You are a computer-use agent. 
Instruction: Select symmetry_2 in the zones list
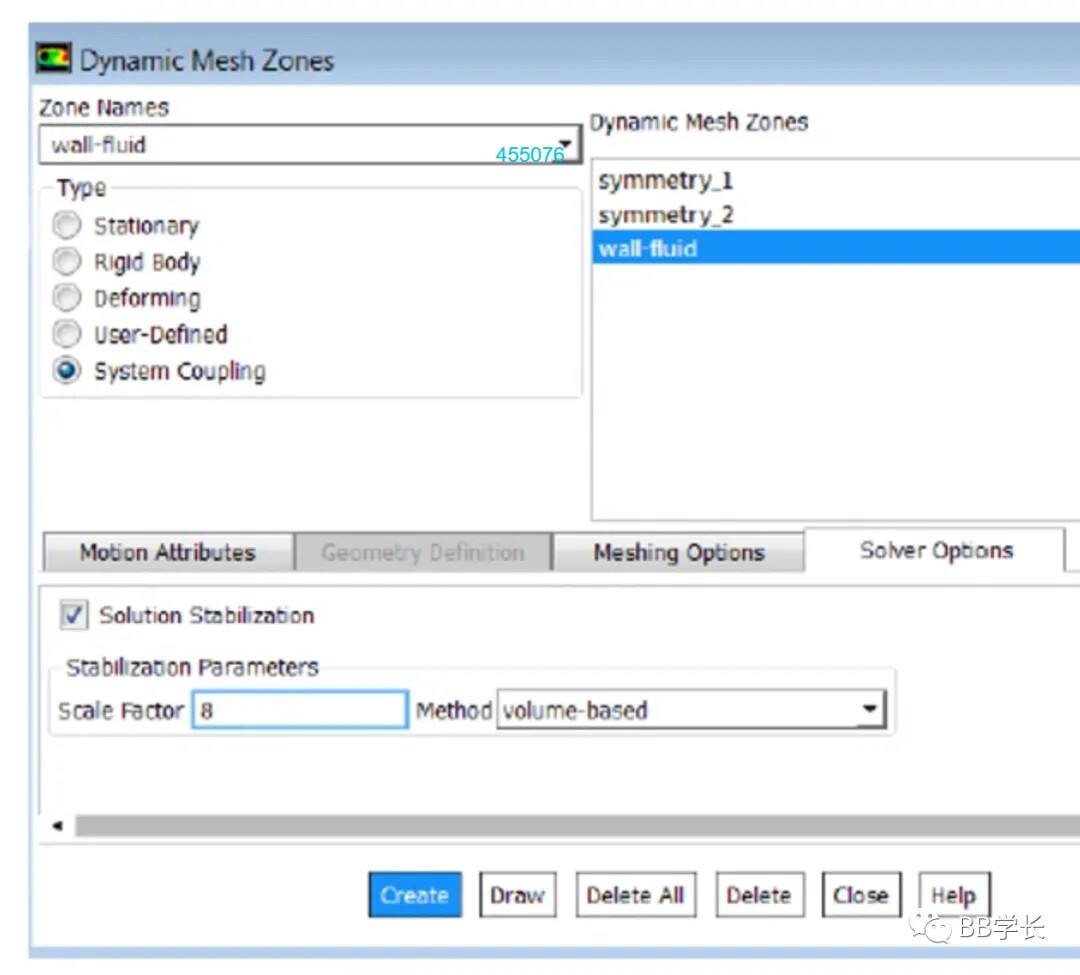(665, 215)
